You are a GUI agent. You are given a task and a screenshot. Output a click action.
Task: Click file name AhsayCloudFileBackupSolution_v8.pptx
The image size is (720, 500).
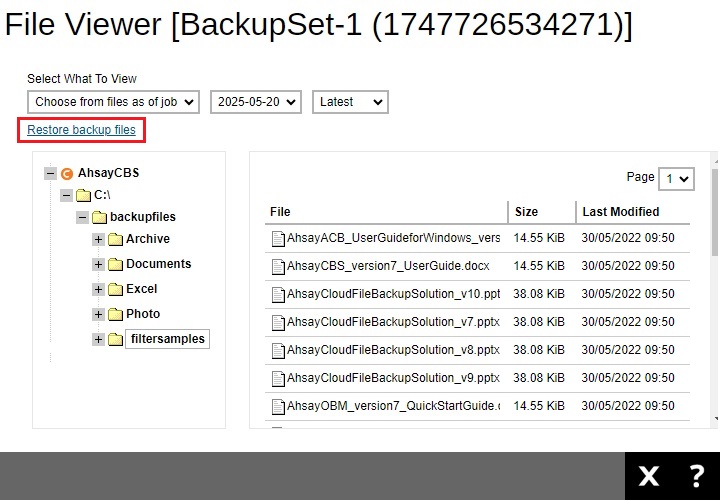pos(394,350)
